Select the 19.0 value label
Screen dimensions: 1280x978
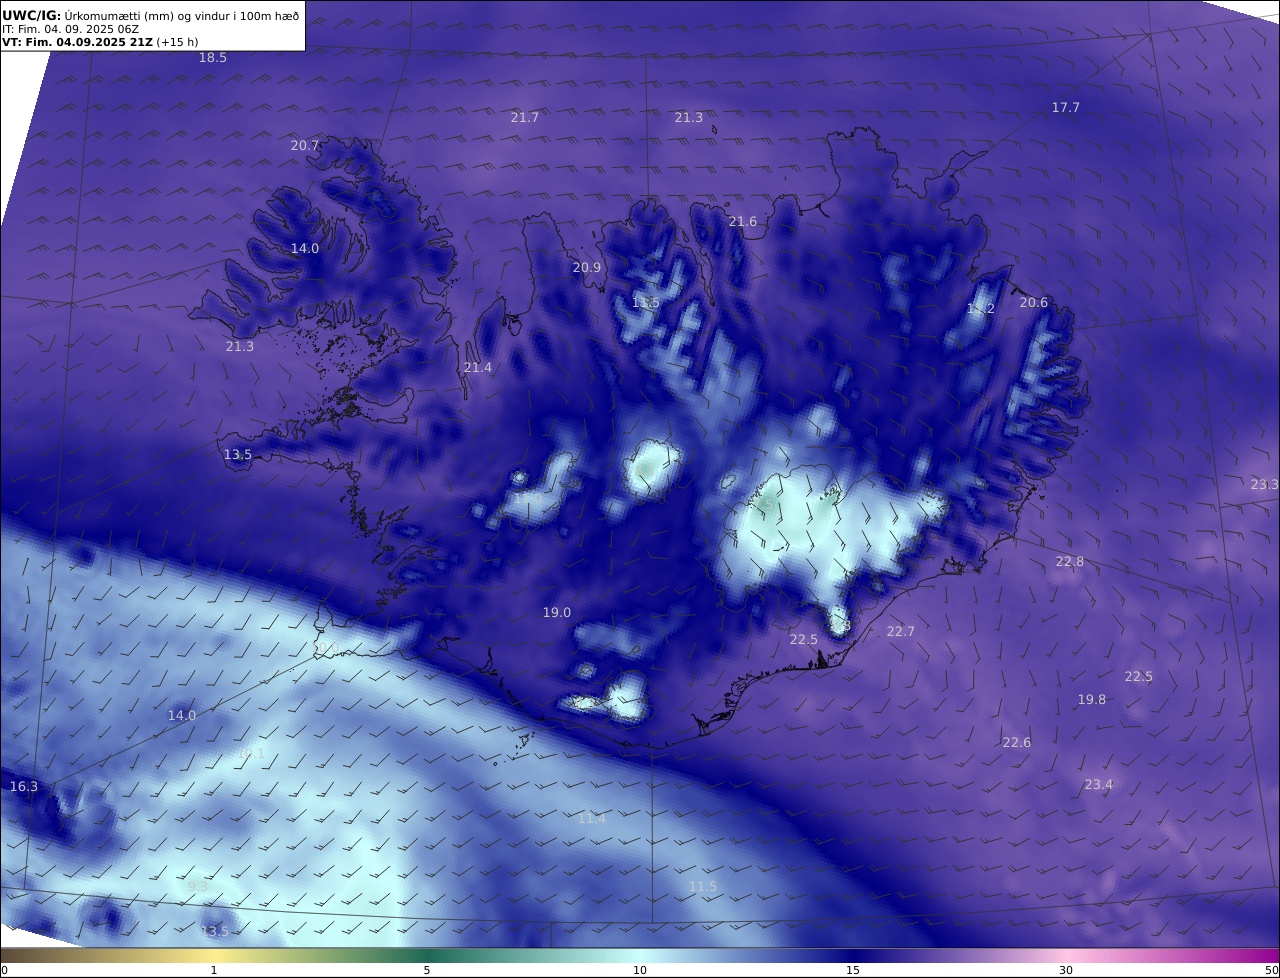pyautogui.click(x=557, y=613)
